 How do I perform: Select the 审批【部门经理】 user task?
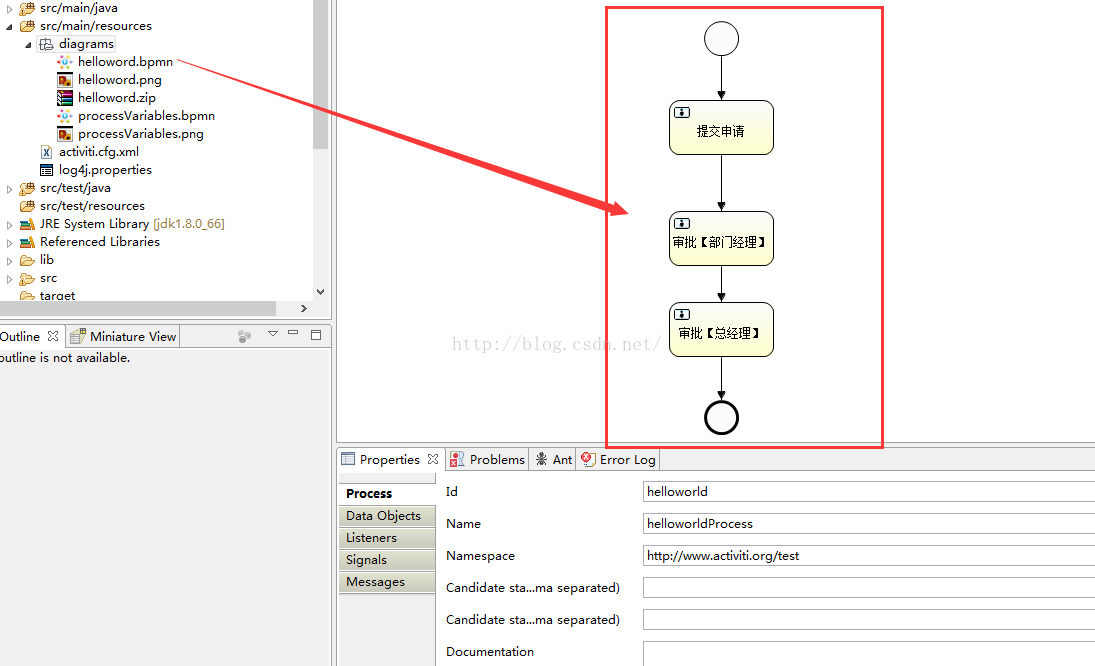721,238
